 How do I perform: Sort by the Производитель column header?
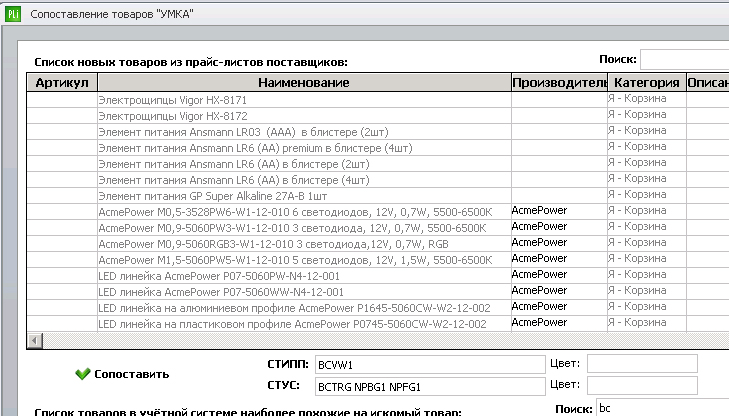pyautogui.click(x=559, y=83)
